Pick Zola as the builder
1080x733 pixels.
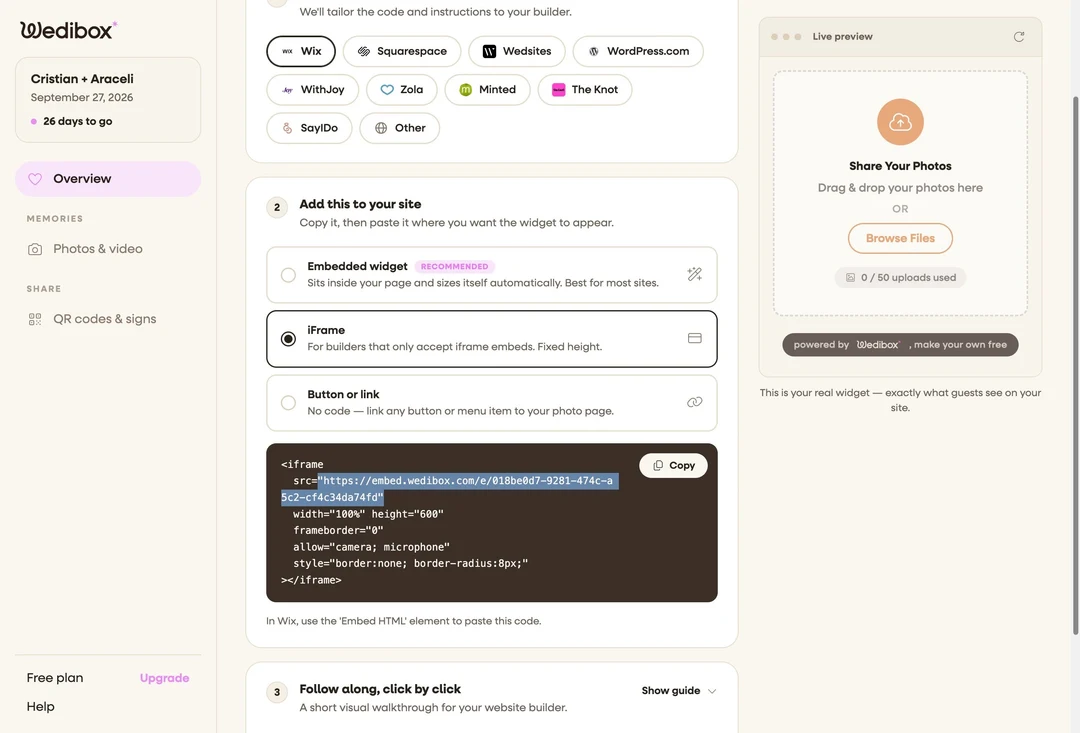click(402, 90)
